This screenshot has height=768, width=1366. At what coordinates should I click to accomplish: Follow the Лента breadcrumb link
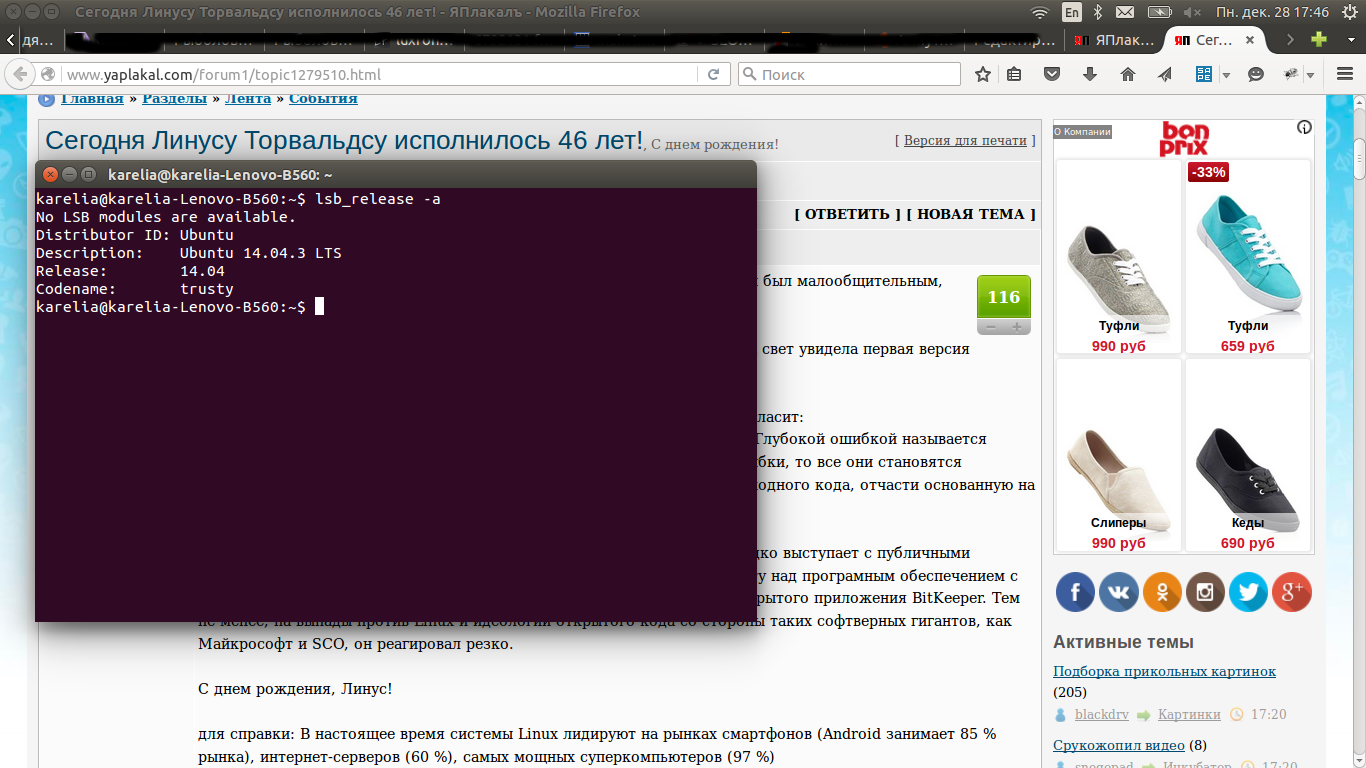(x=248, y=98)
